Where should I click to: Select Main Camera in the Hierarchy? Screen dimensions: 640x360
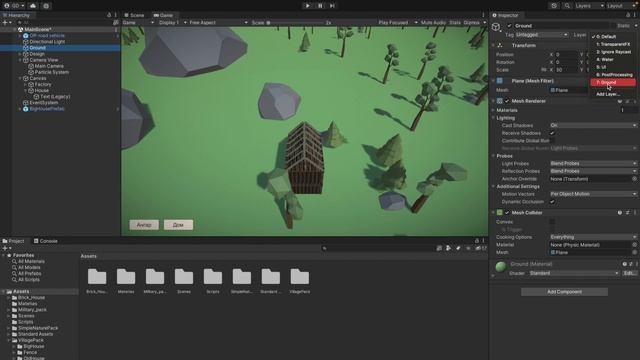coord(49,66)
